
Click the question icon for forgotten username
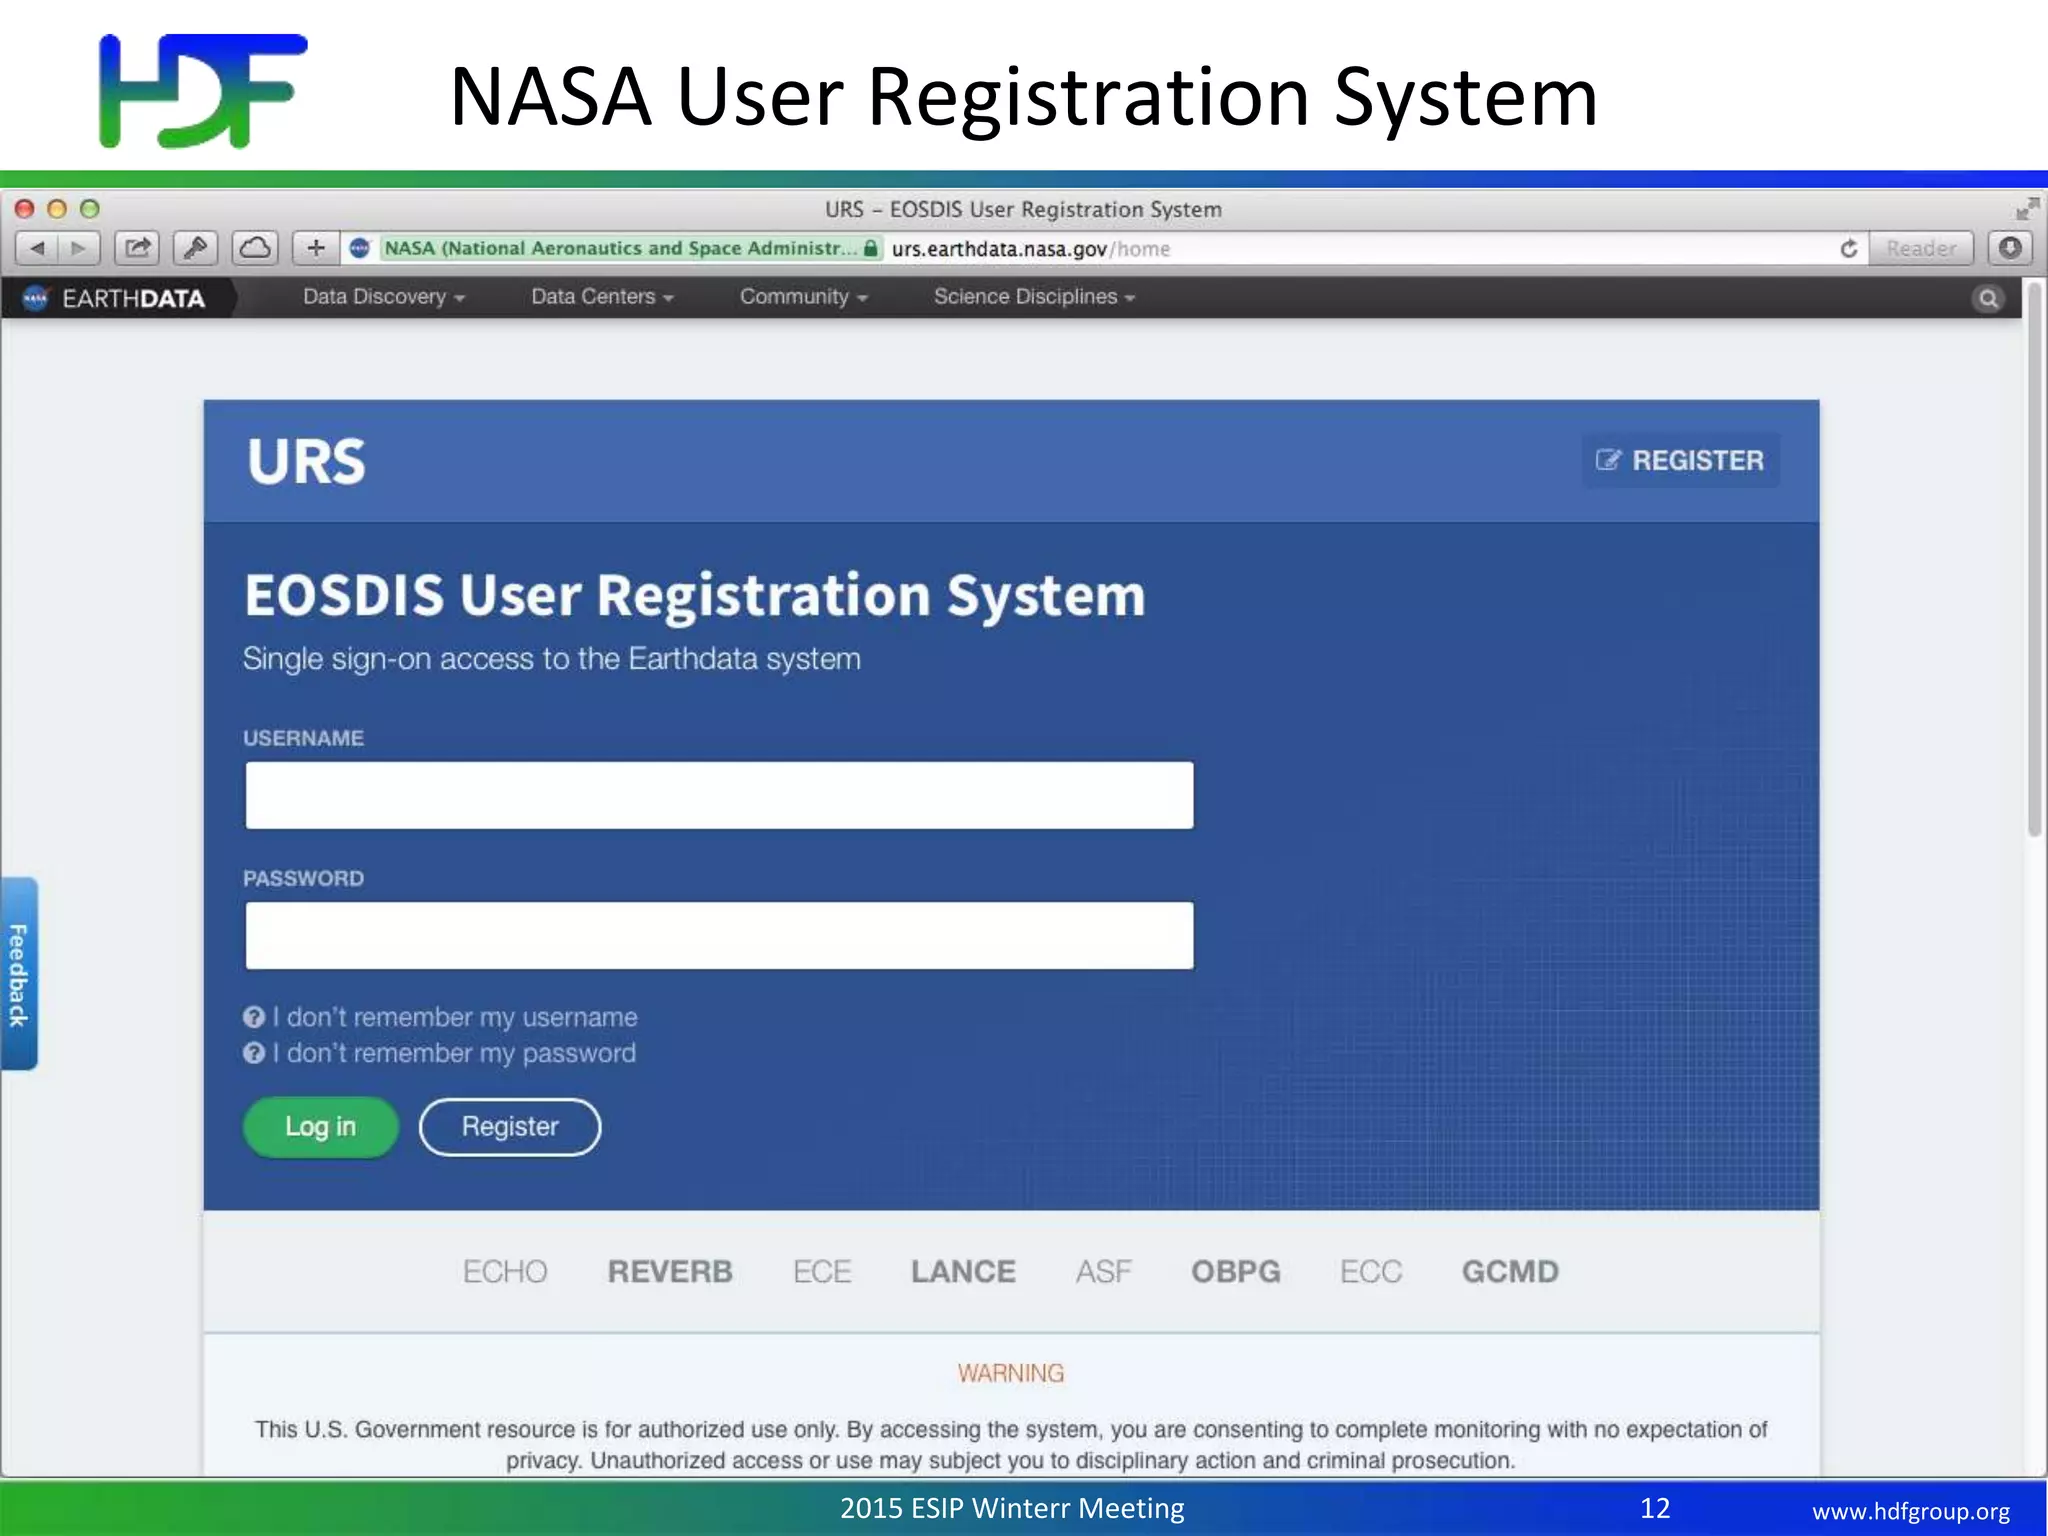pos(254,1017)
